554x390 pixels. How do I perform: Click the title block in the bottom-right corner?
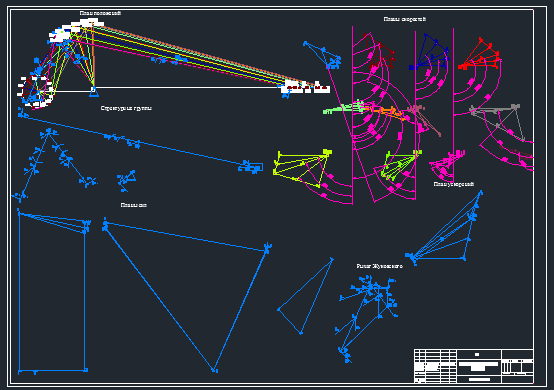pyautogui.click(x=473, y=366)
